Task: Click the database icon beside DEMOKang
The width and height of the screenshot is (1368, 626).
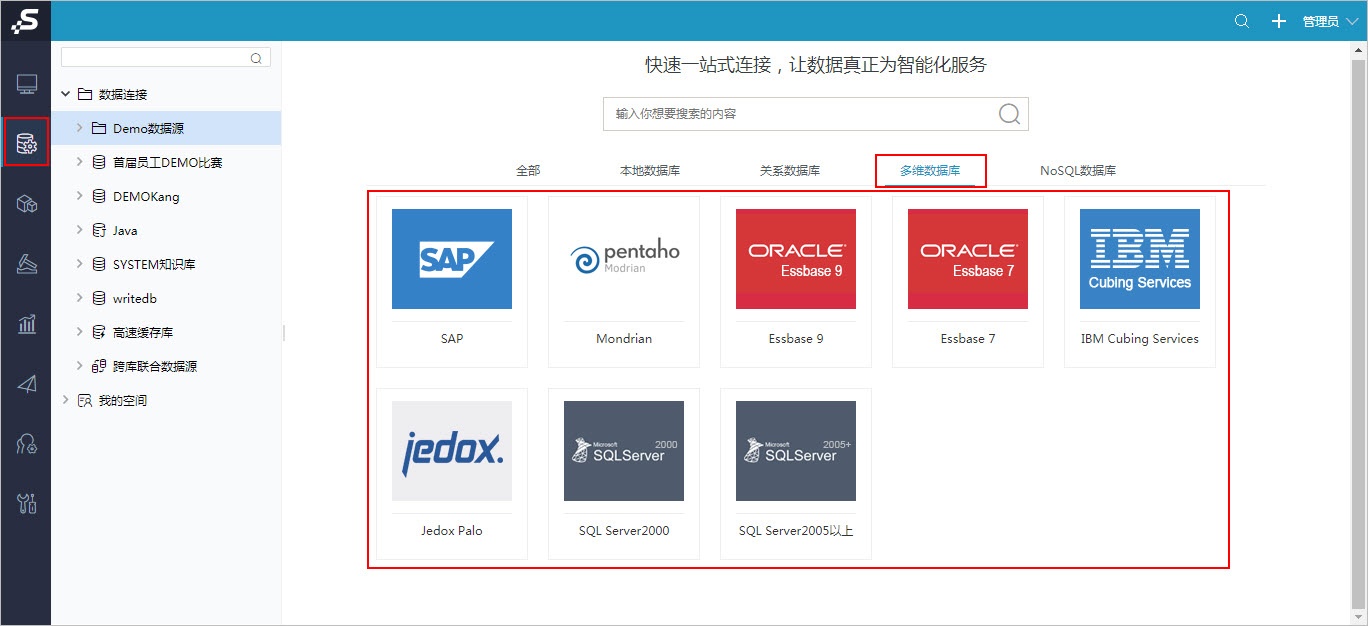Action: click(99, 196)
